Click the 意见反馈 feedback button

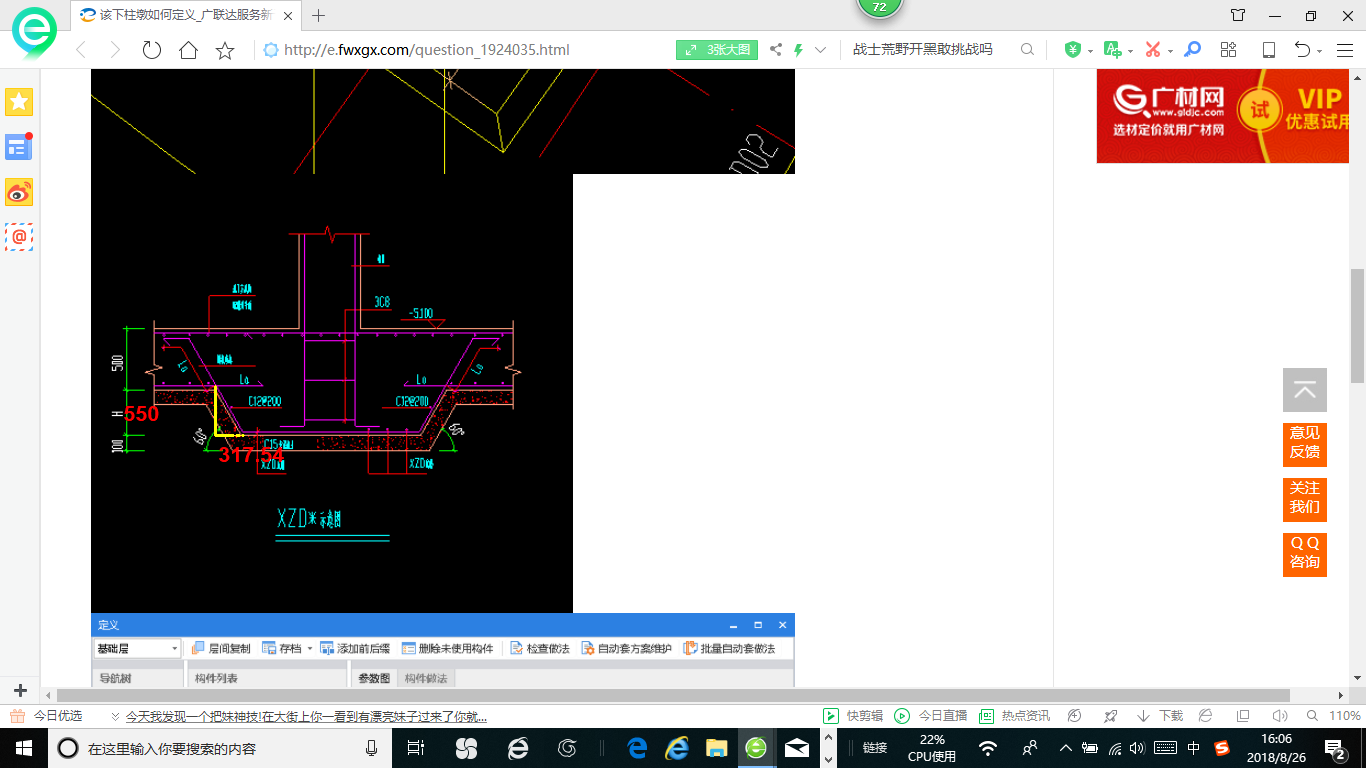click(x=1305, y=444)
